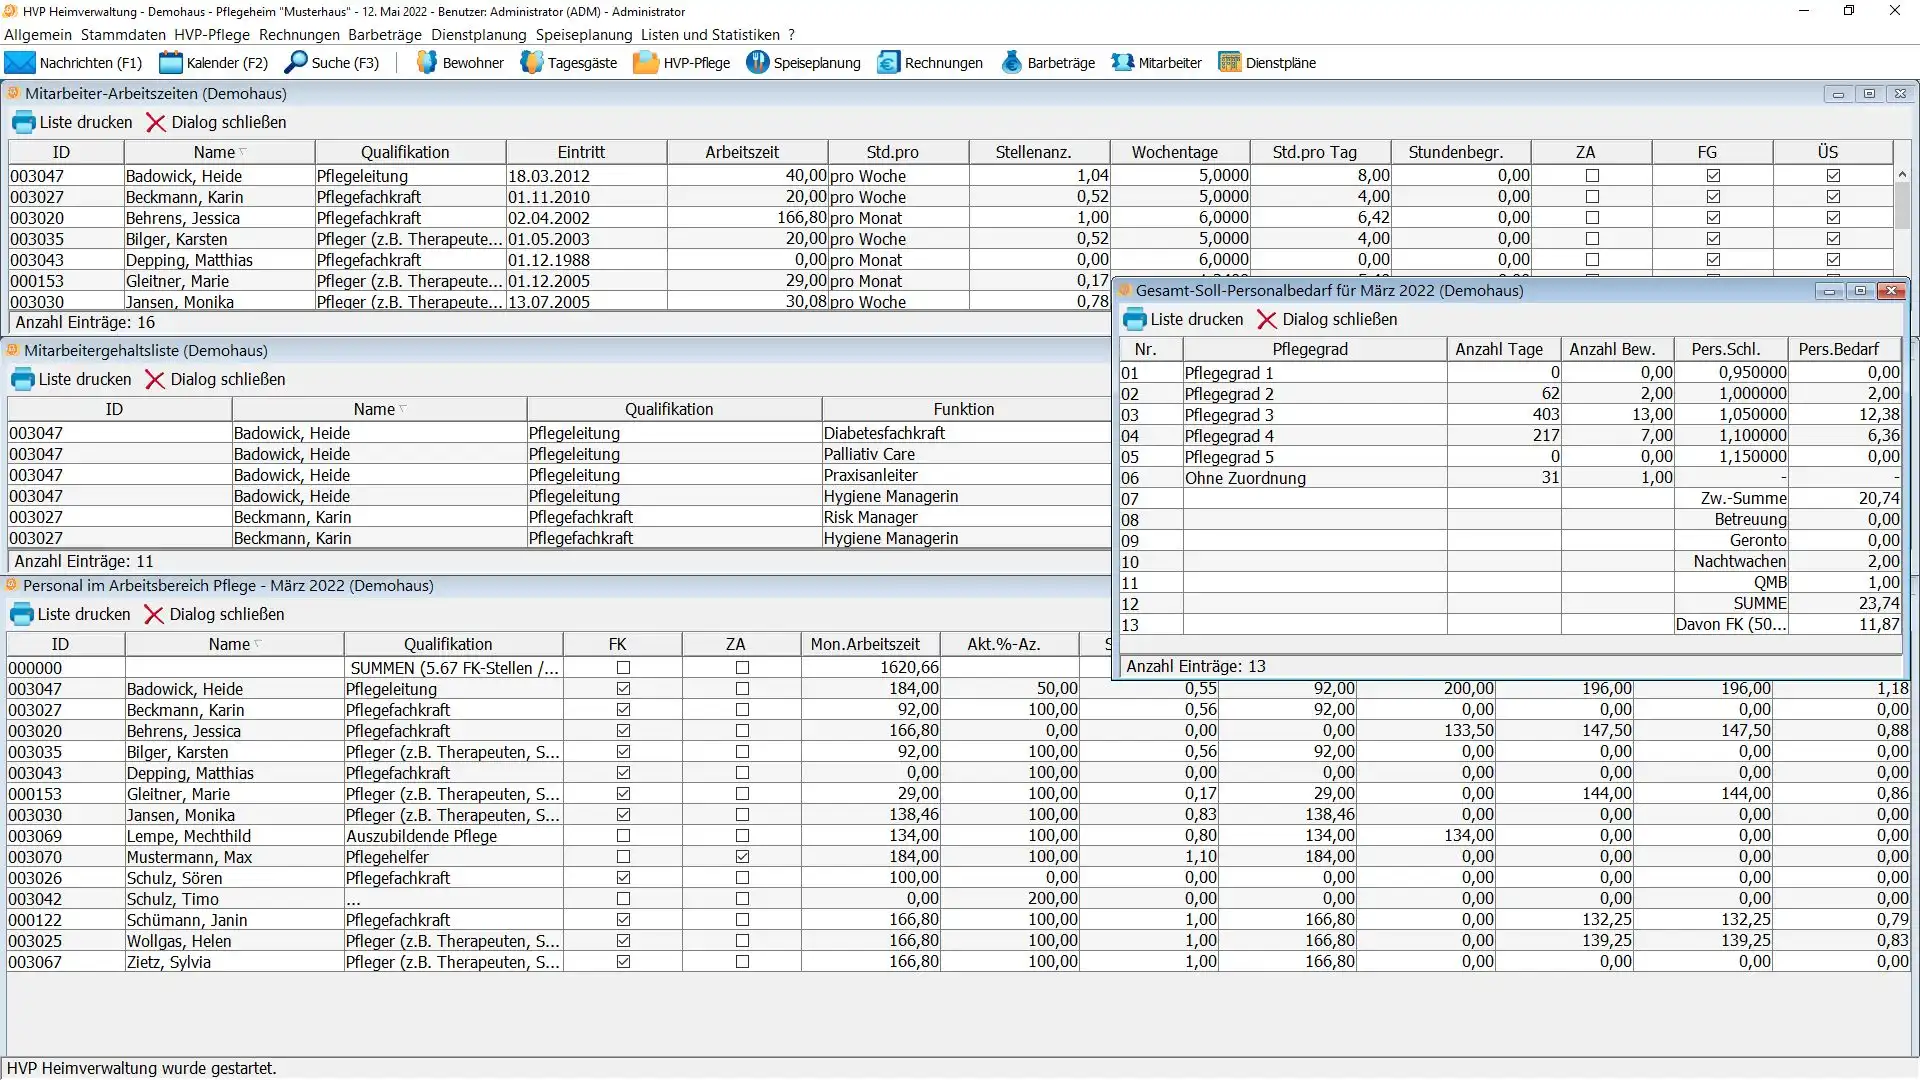Click the Suche (F3) magnifier icon

(296, 63)
